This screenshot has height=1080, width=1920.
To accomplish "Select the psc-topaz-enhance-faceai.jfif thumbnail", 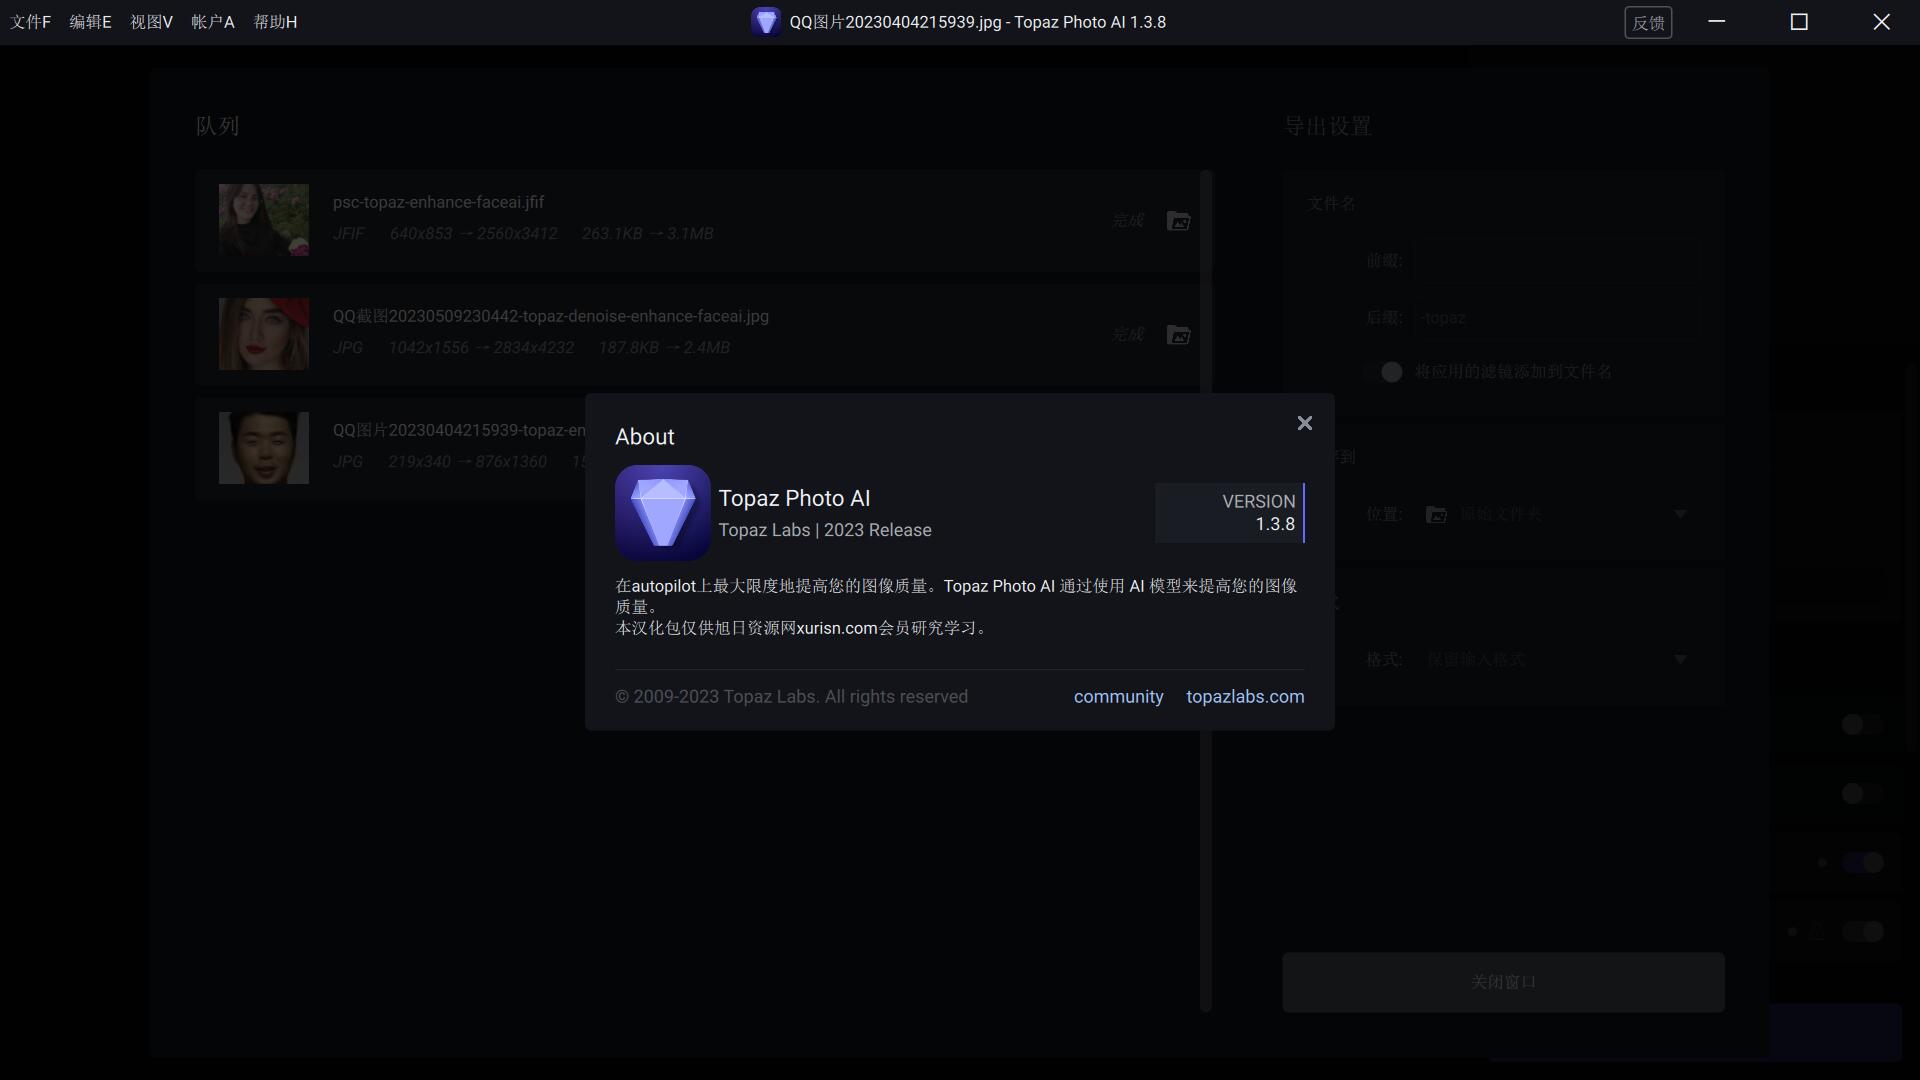I will click(x=264, y=220).
